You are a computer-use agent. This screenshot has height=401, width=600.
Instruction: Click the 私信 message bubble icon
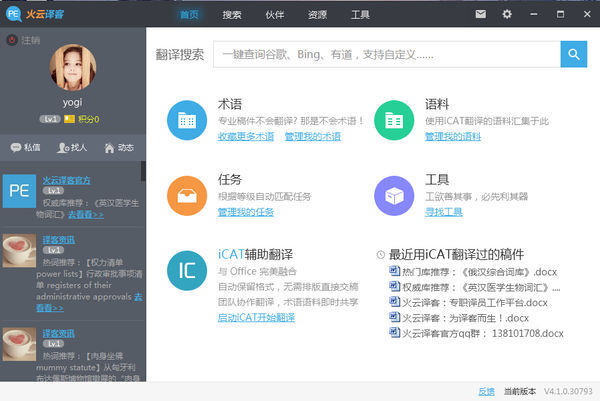[16, 147]
